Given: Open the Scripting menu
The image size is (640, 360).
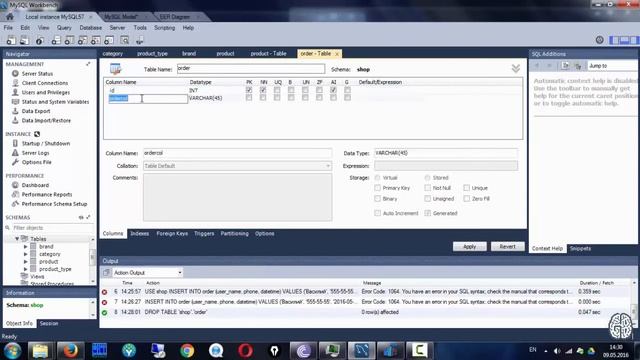Looking at the screenshot, I should [x=164, y=28].
